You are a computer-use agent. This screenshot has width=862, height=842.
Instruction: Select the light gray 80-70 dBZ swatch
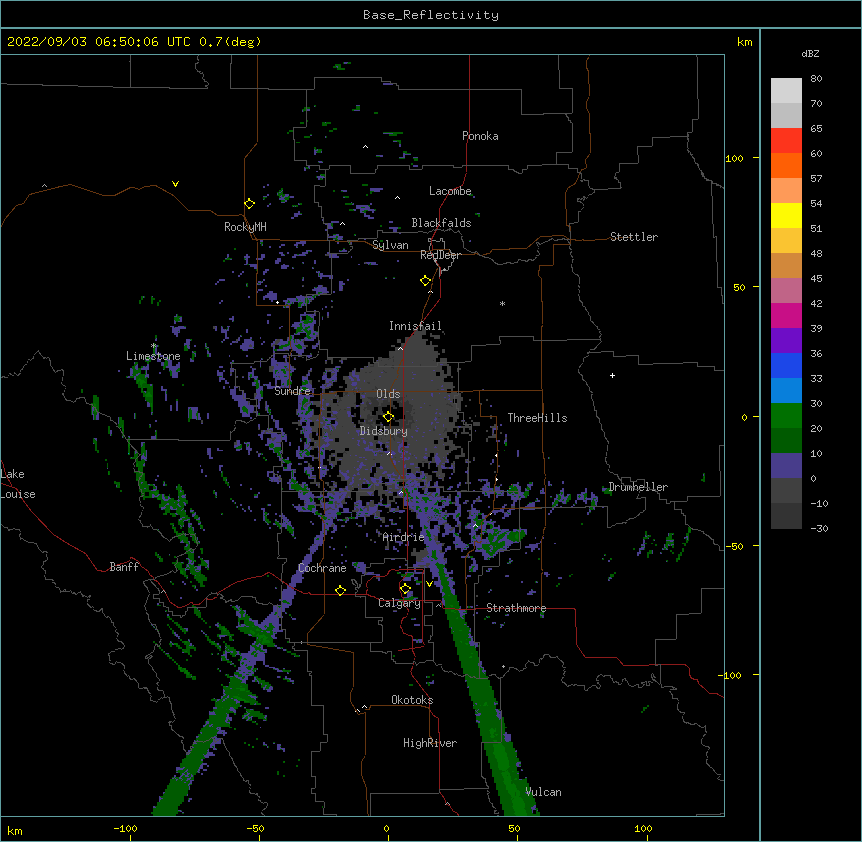[786, 91]
